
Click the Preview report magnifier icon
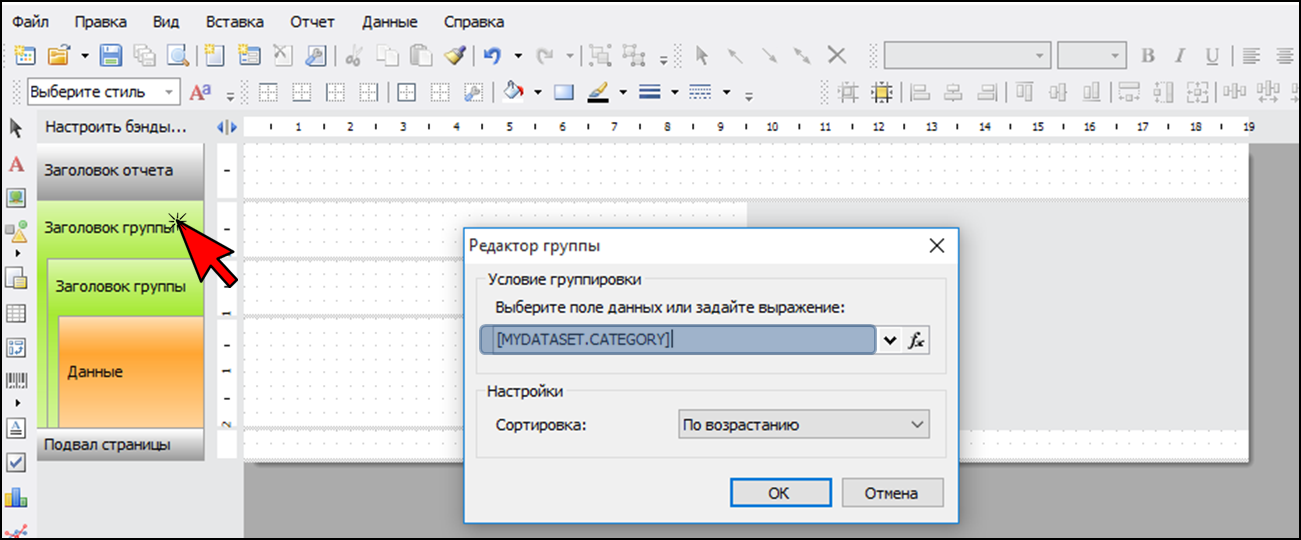177,56
